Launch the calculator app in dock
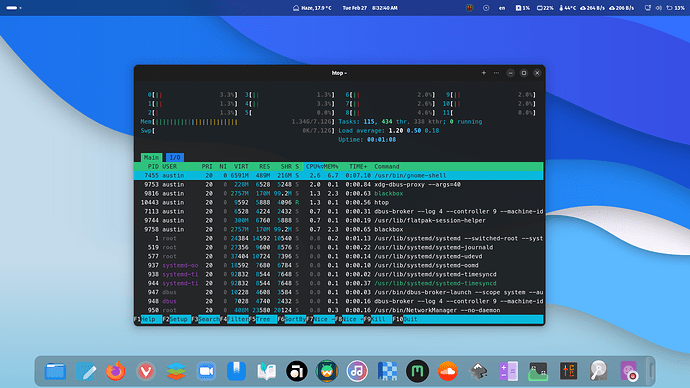 [x=508, y=371]
